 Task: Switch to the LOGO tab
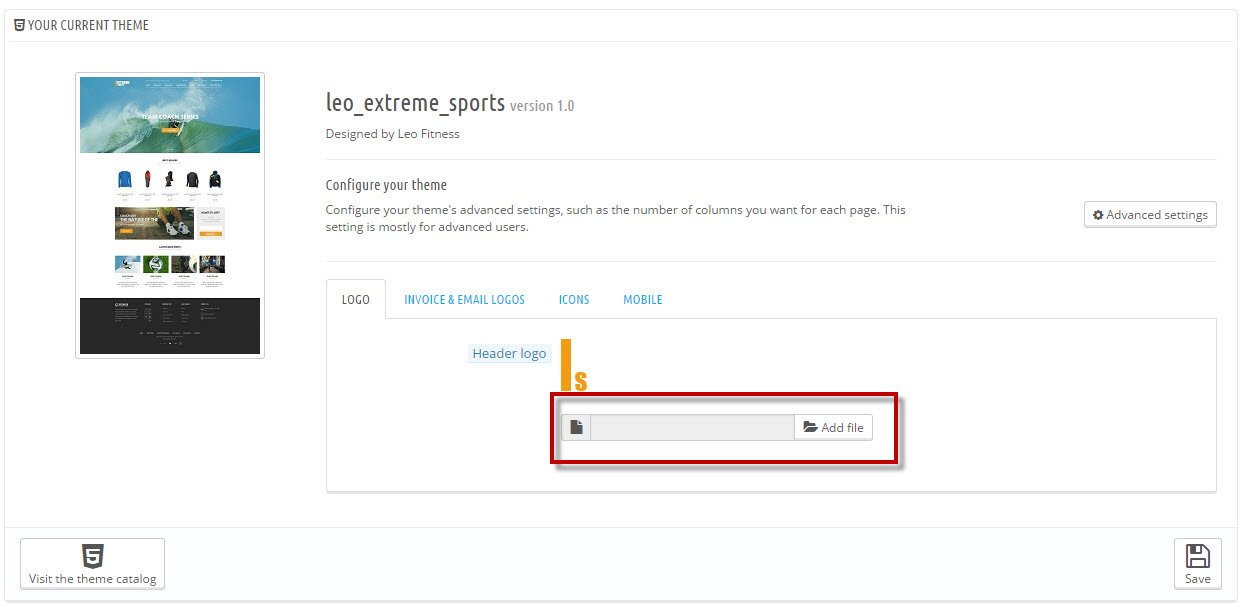pyautogui.click(x=356, y=300)
